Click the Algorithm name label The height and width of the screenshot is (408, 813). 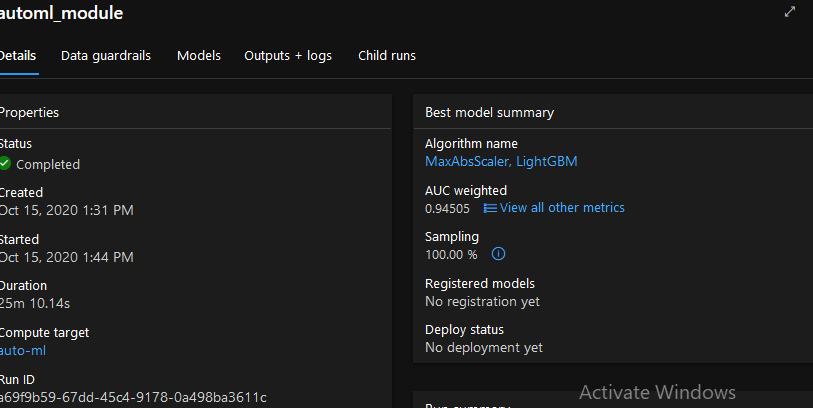coord(471,144)
